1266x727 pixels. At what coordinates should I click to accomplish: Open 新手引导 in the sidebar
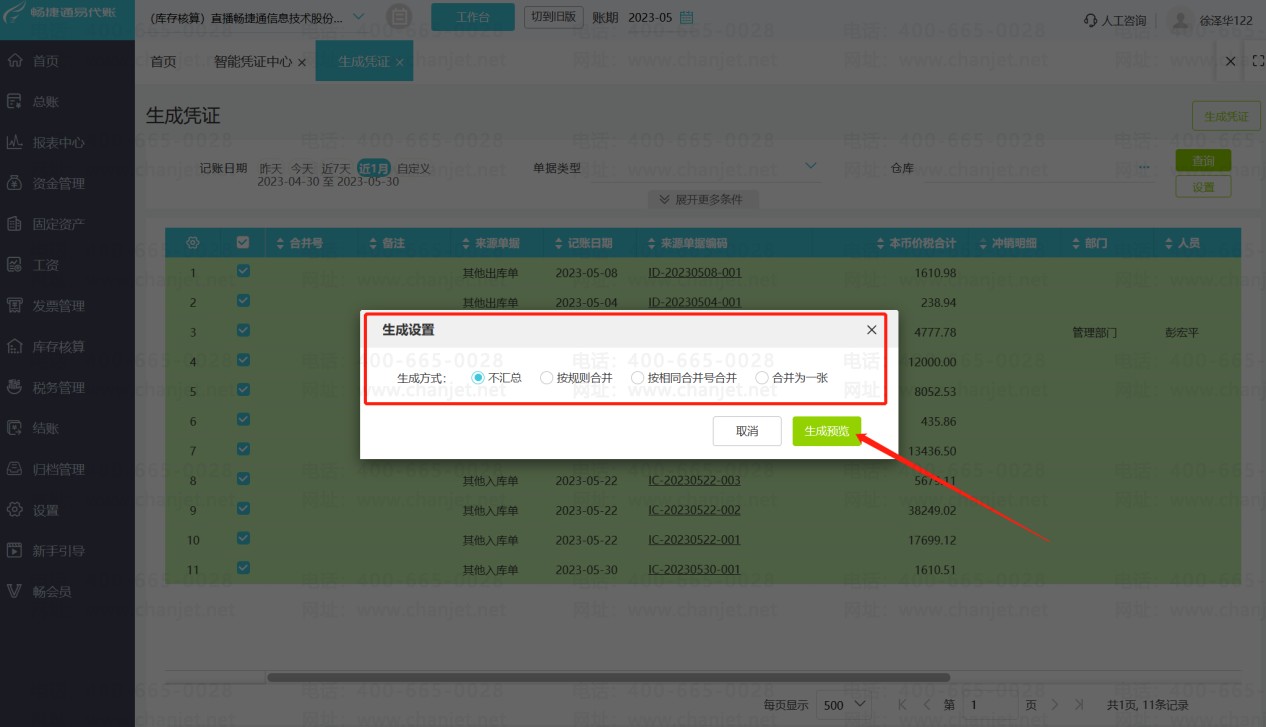(x=59, y=551)
